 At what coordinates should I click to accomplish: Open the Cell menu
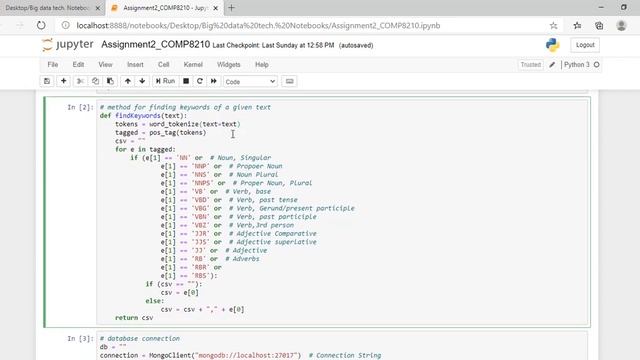click(x=164, y=64)
